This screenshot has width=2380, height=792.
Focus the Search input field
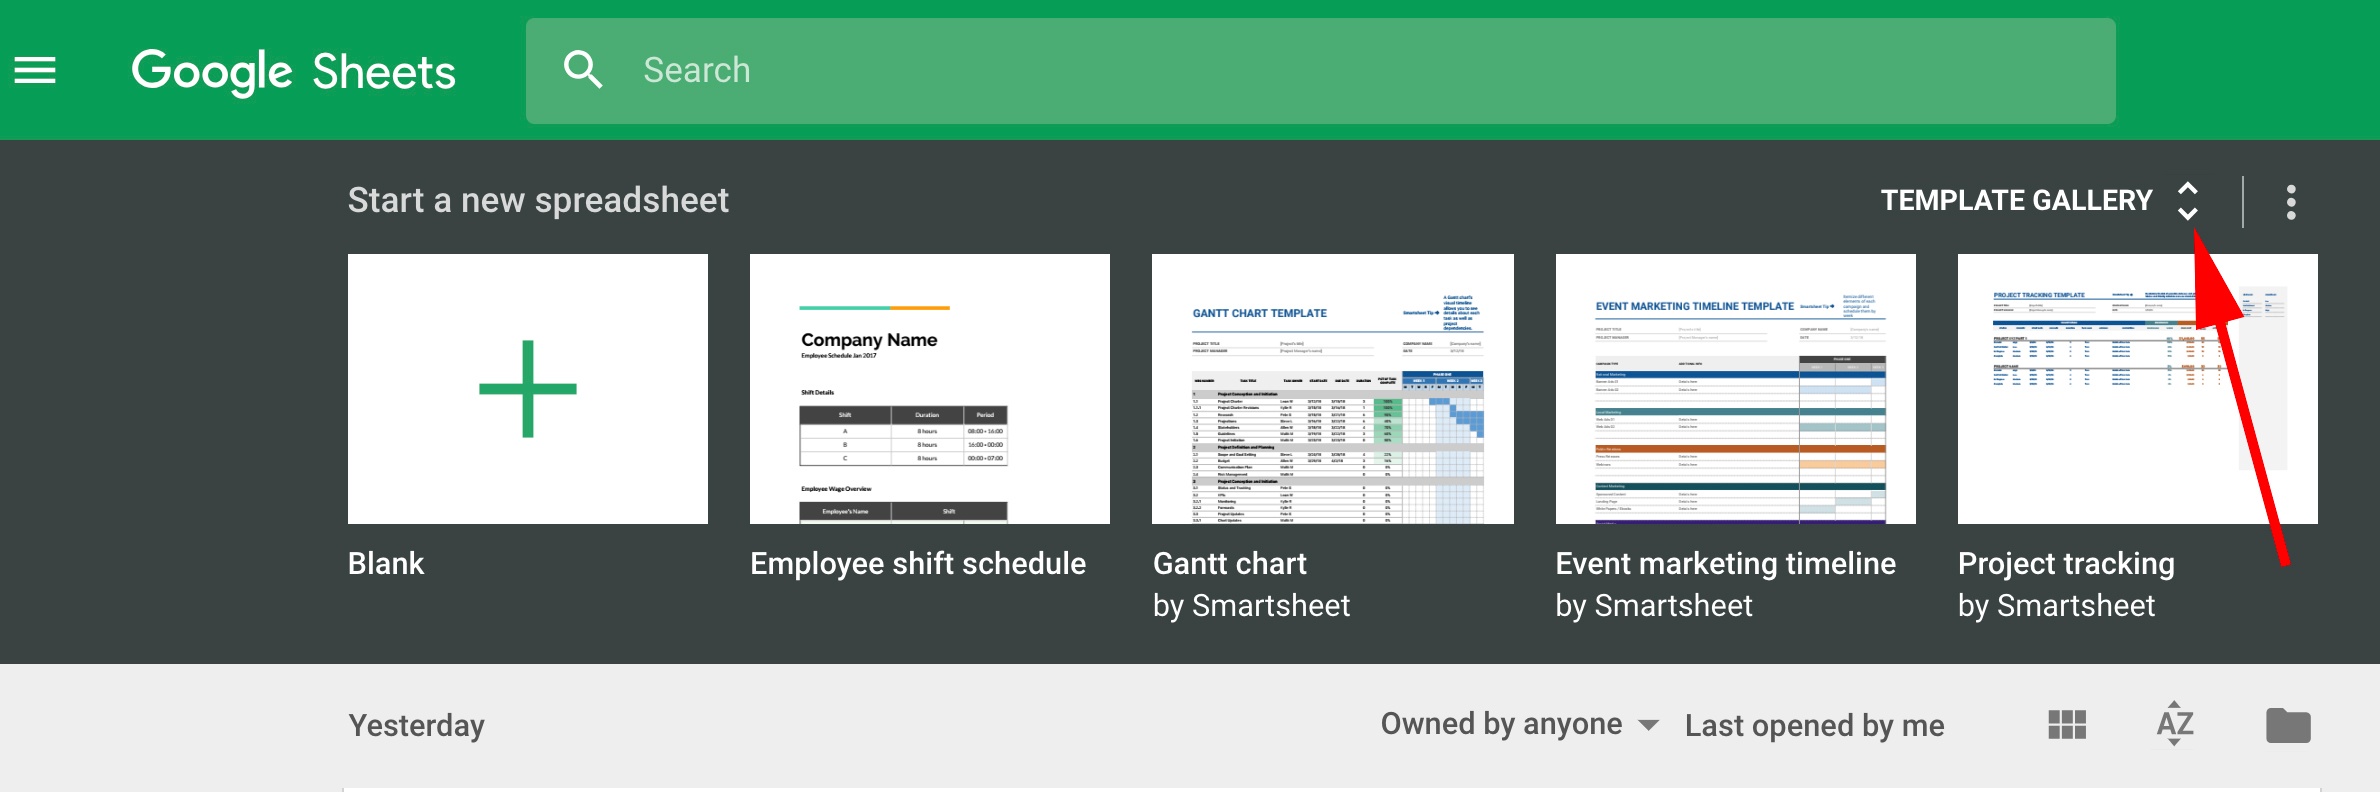1320,71
